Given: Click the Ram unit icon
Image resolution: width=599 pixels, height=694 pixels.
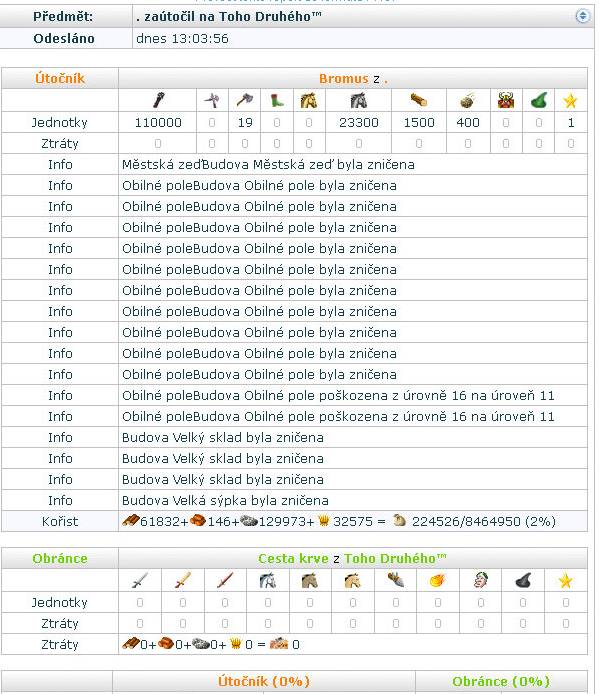Looking at the screenshot, I should 418,100.
